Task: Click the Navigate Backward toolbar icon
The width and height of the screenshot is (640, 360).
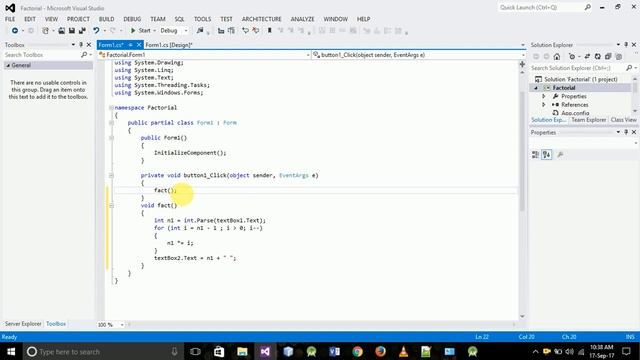Action: (x=15, y=31)
